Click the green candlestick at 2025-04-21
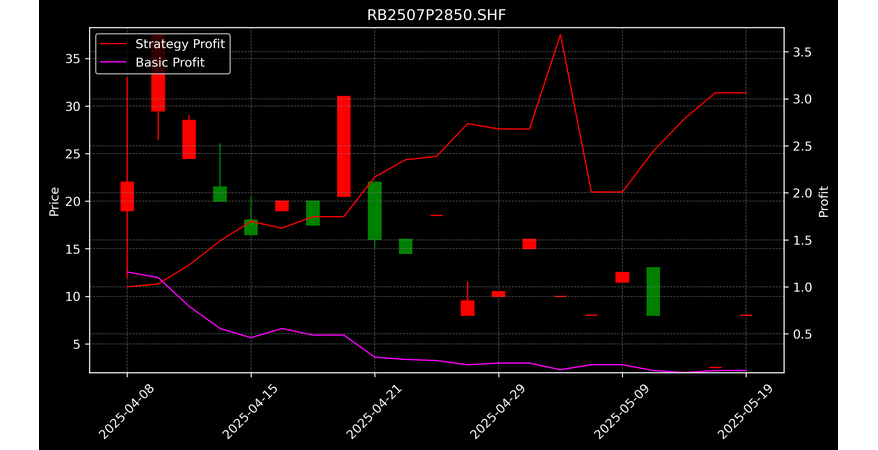 pos(375,210)
